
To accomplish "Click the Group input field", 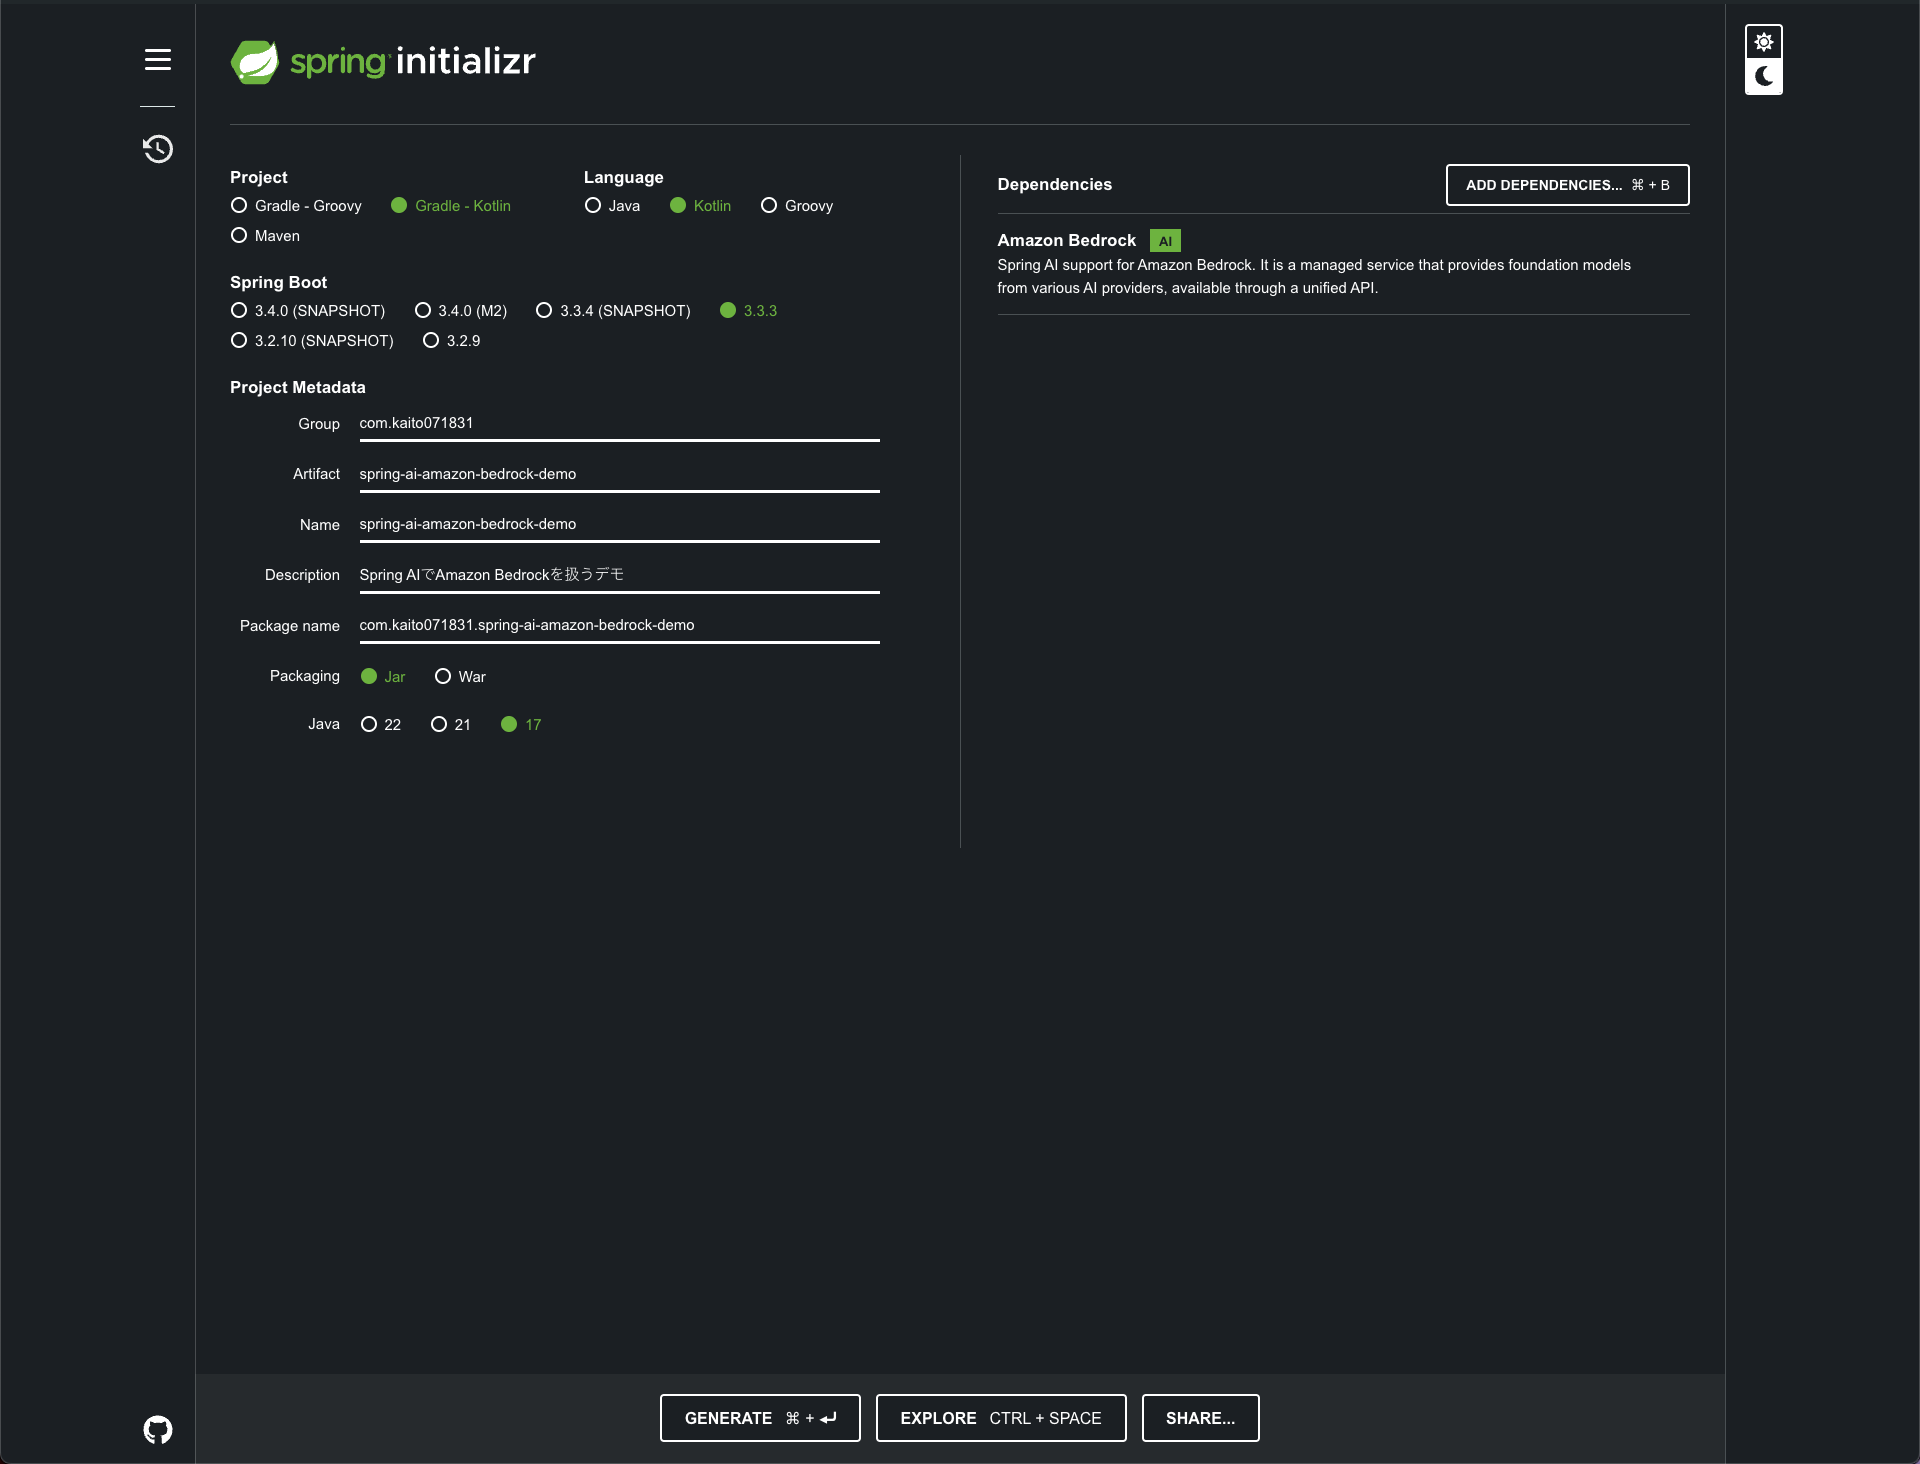I will pyautogui.click(x=618, y=424).
